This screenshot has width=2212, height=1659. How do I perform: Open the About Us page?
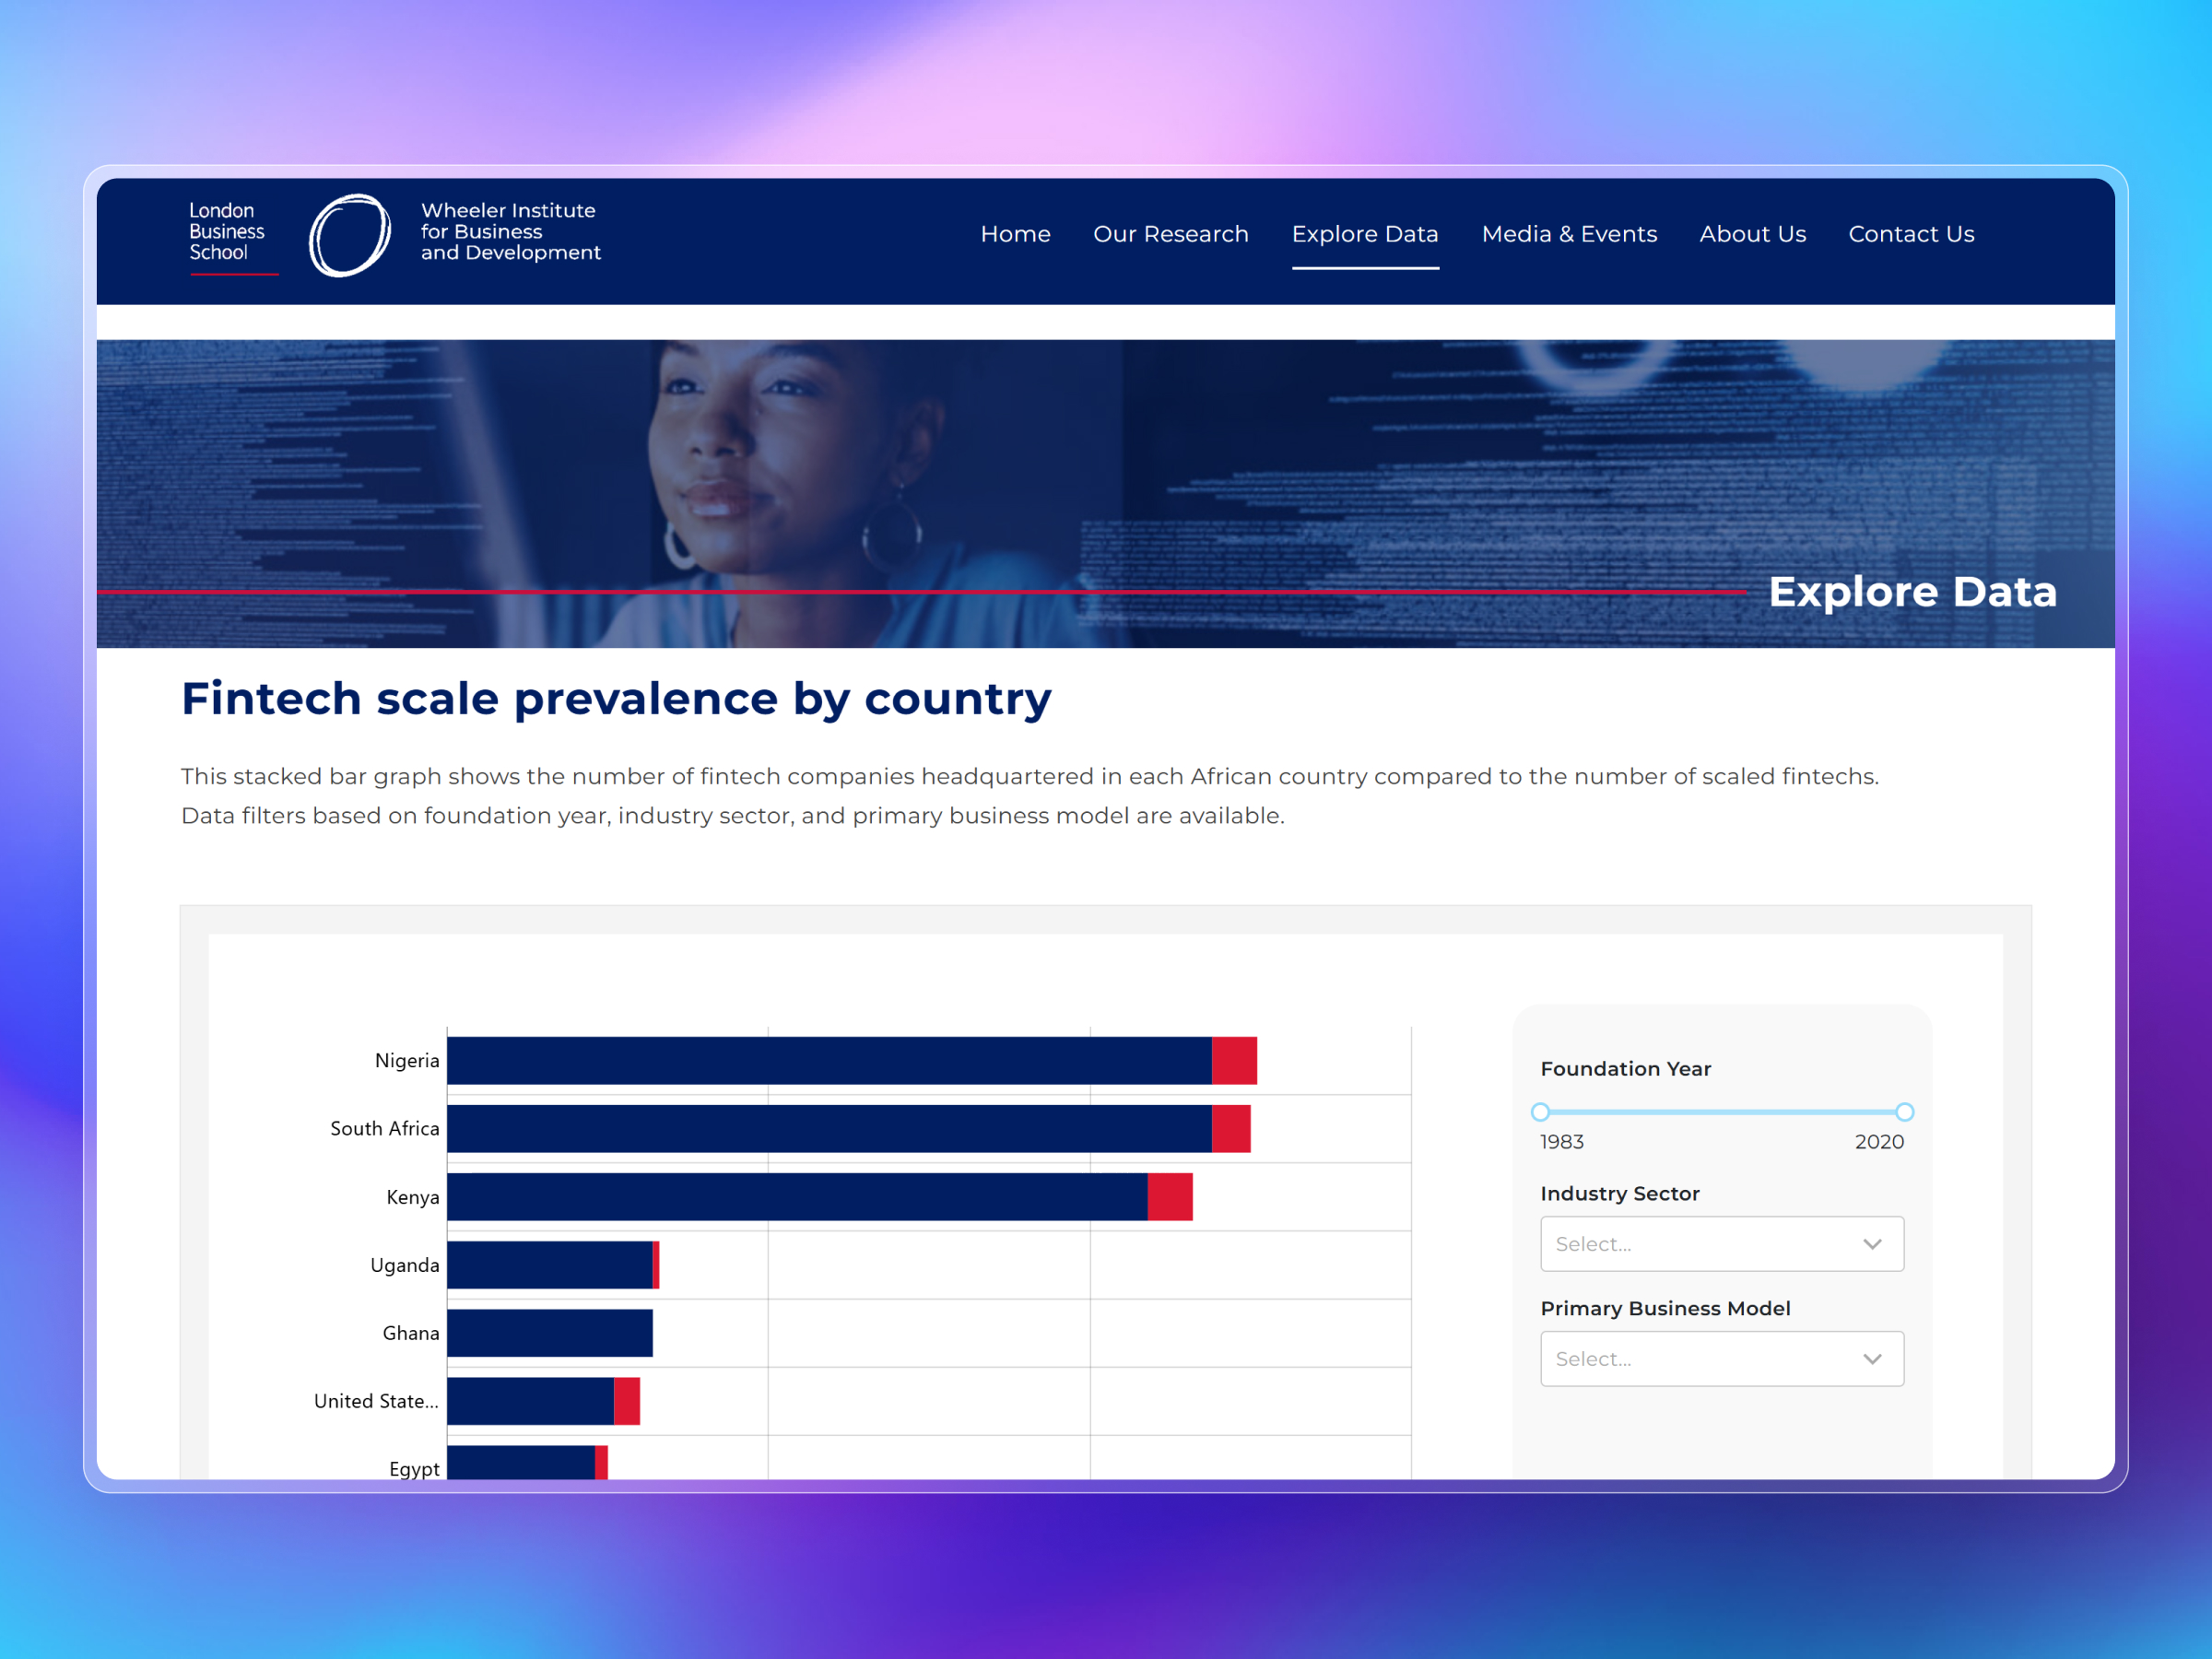coord(1753,234)
